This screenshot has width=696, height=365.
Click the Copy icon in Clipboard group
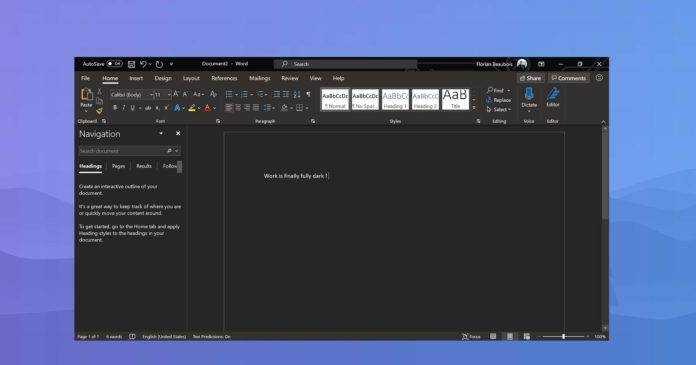(99, 101)
